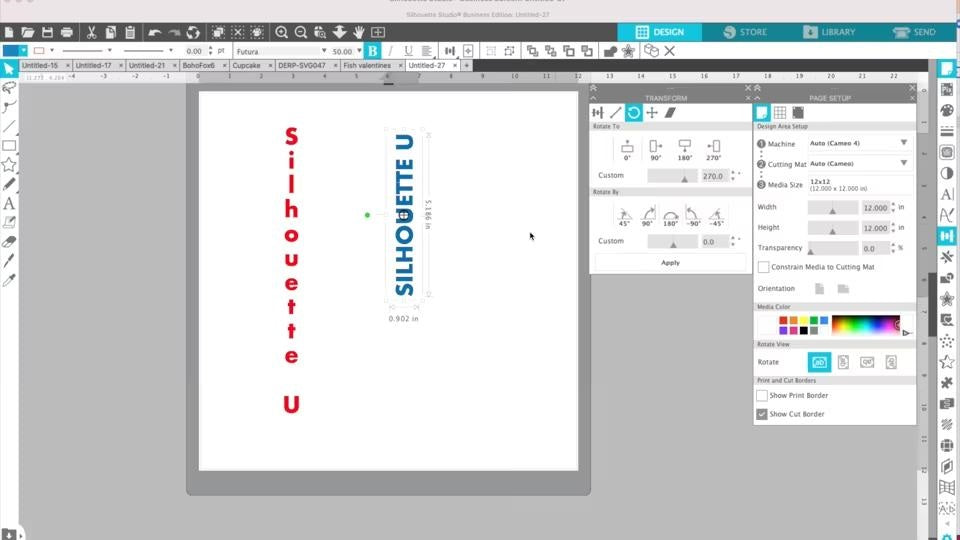Uncheck Show Cut Border checkbox

tap(762, 414)
